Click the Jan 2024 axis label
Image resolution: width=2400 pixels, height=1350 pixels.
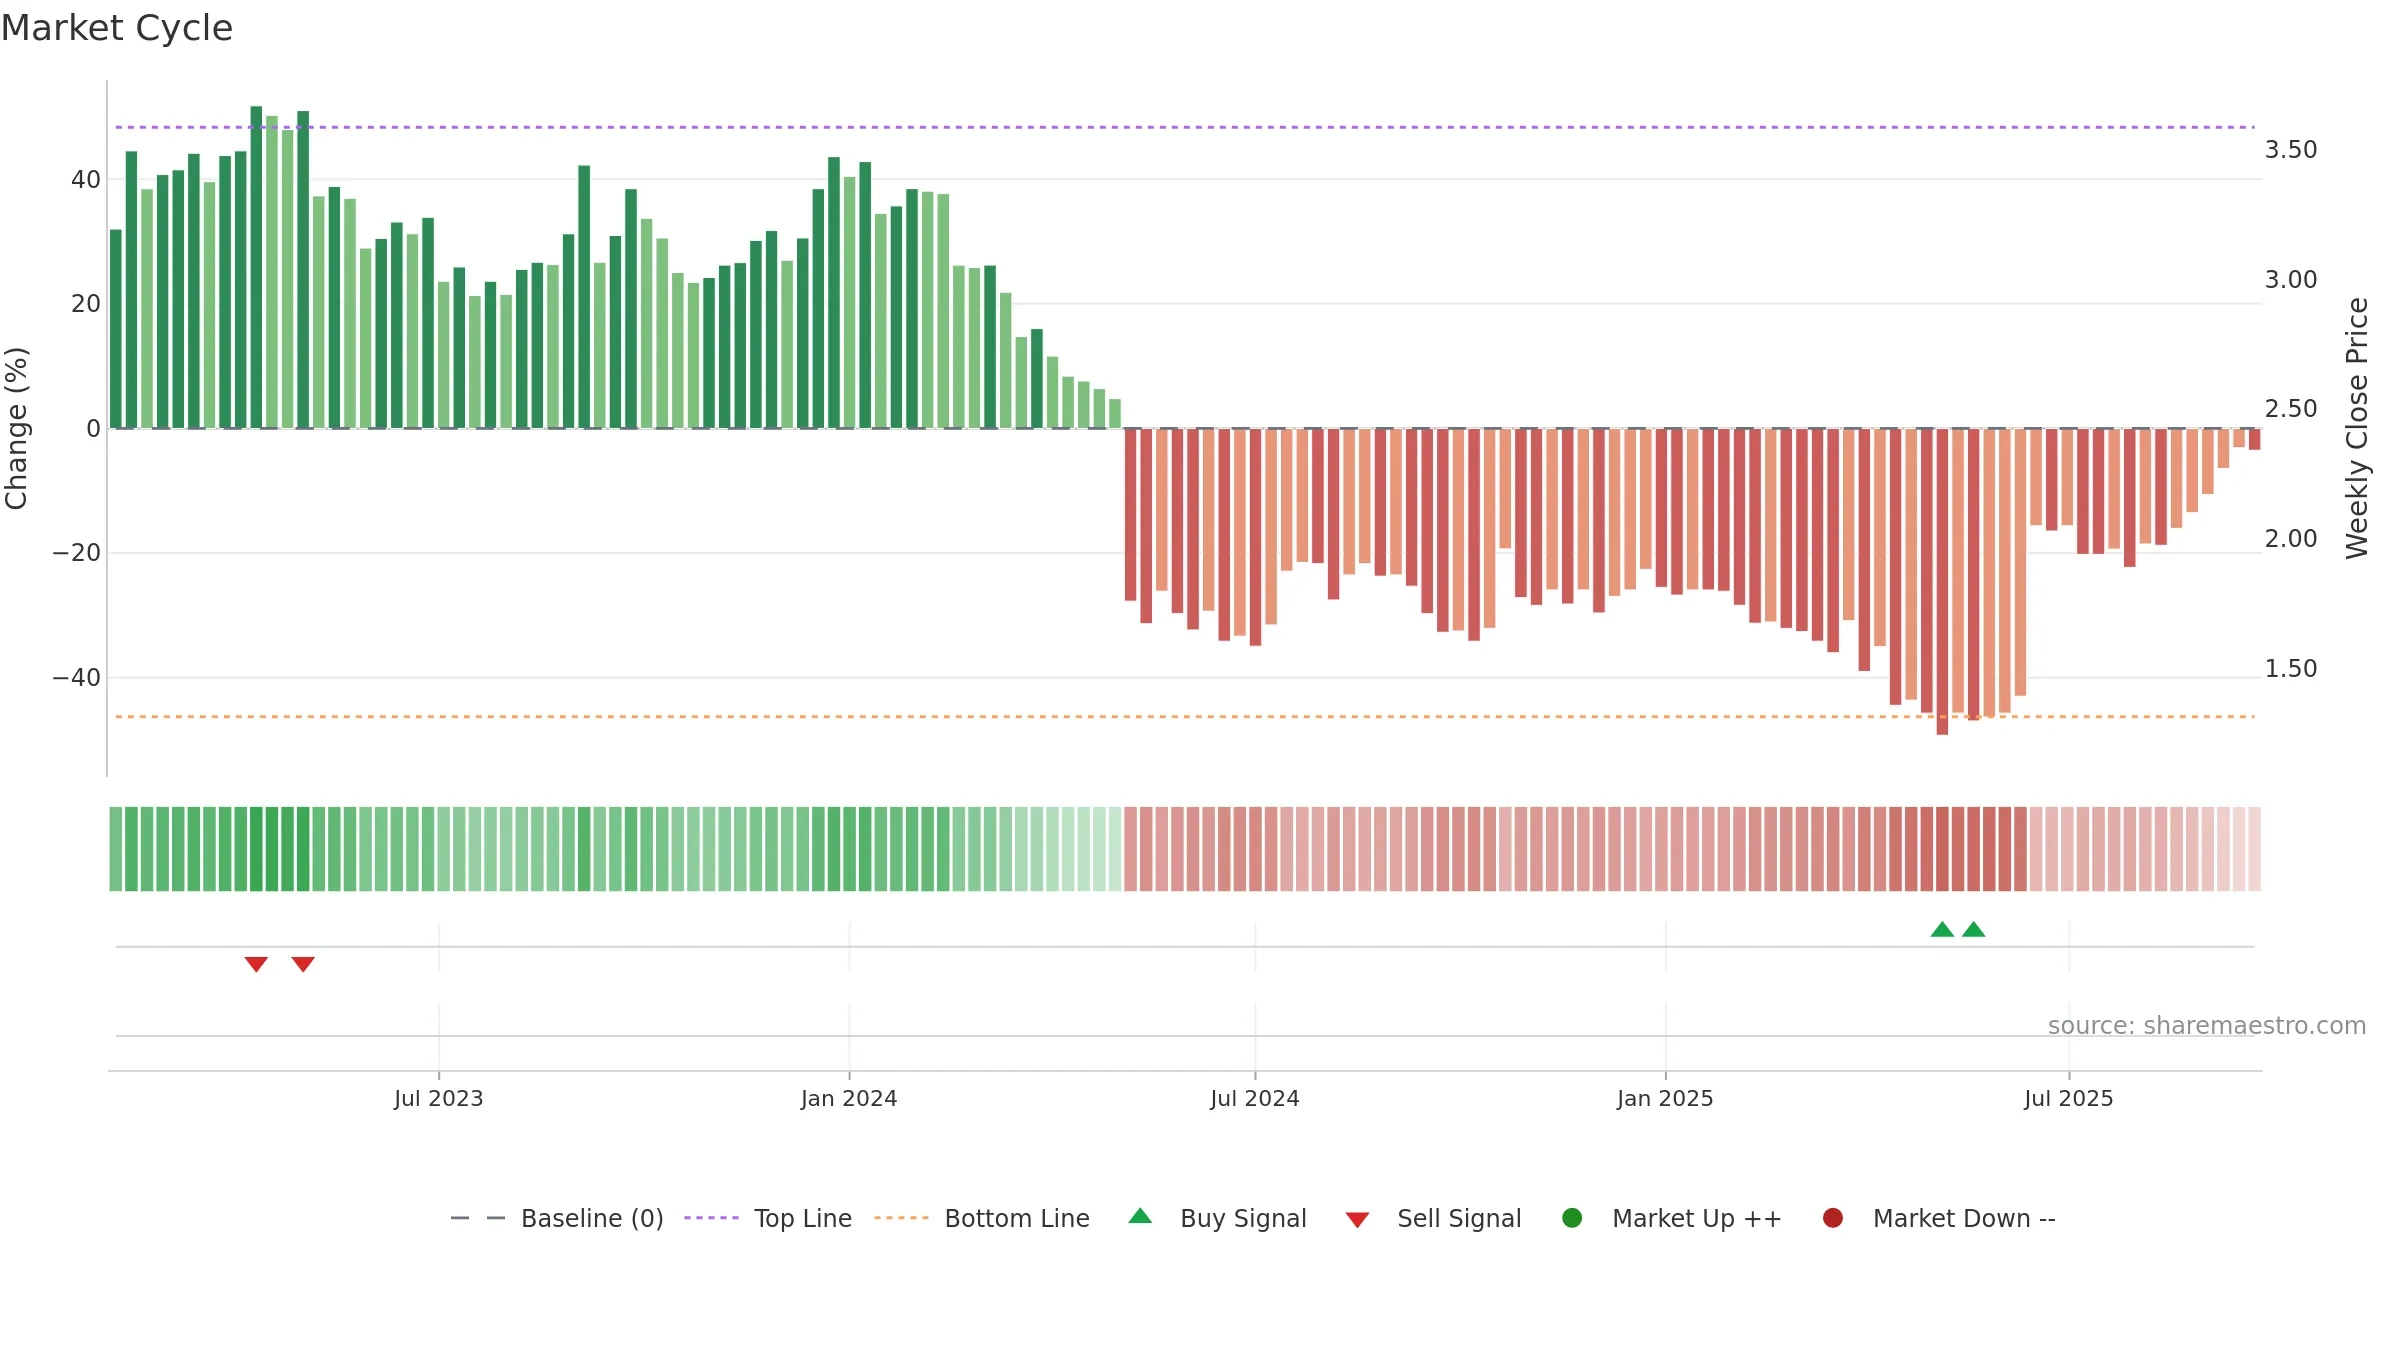coord(849,1099)
